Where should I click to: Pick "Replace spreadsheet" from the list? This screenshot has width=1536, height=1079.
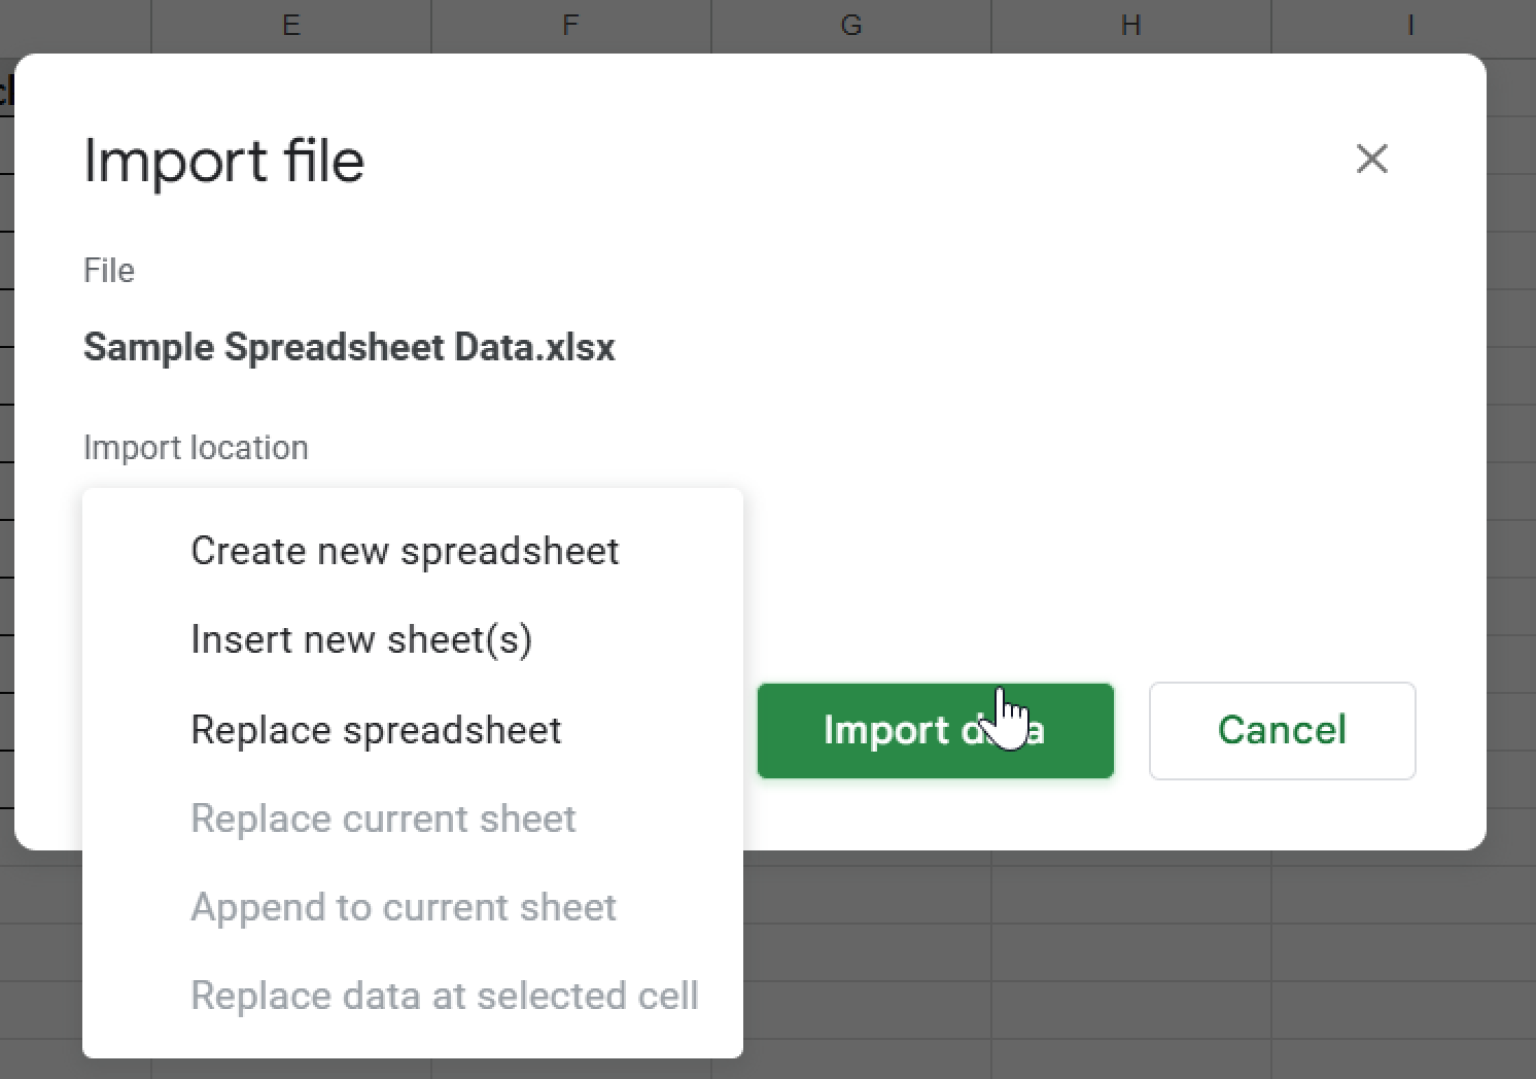[376, 730]
